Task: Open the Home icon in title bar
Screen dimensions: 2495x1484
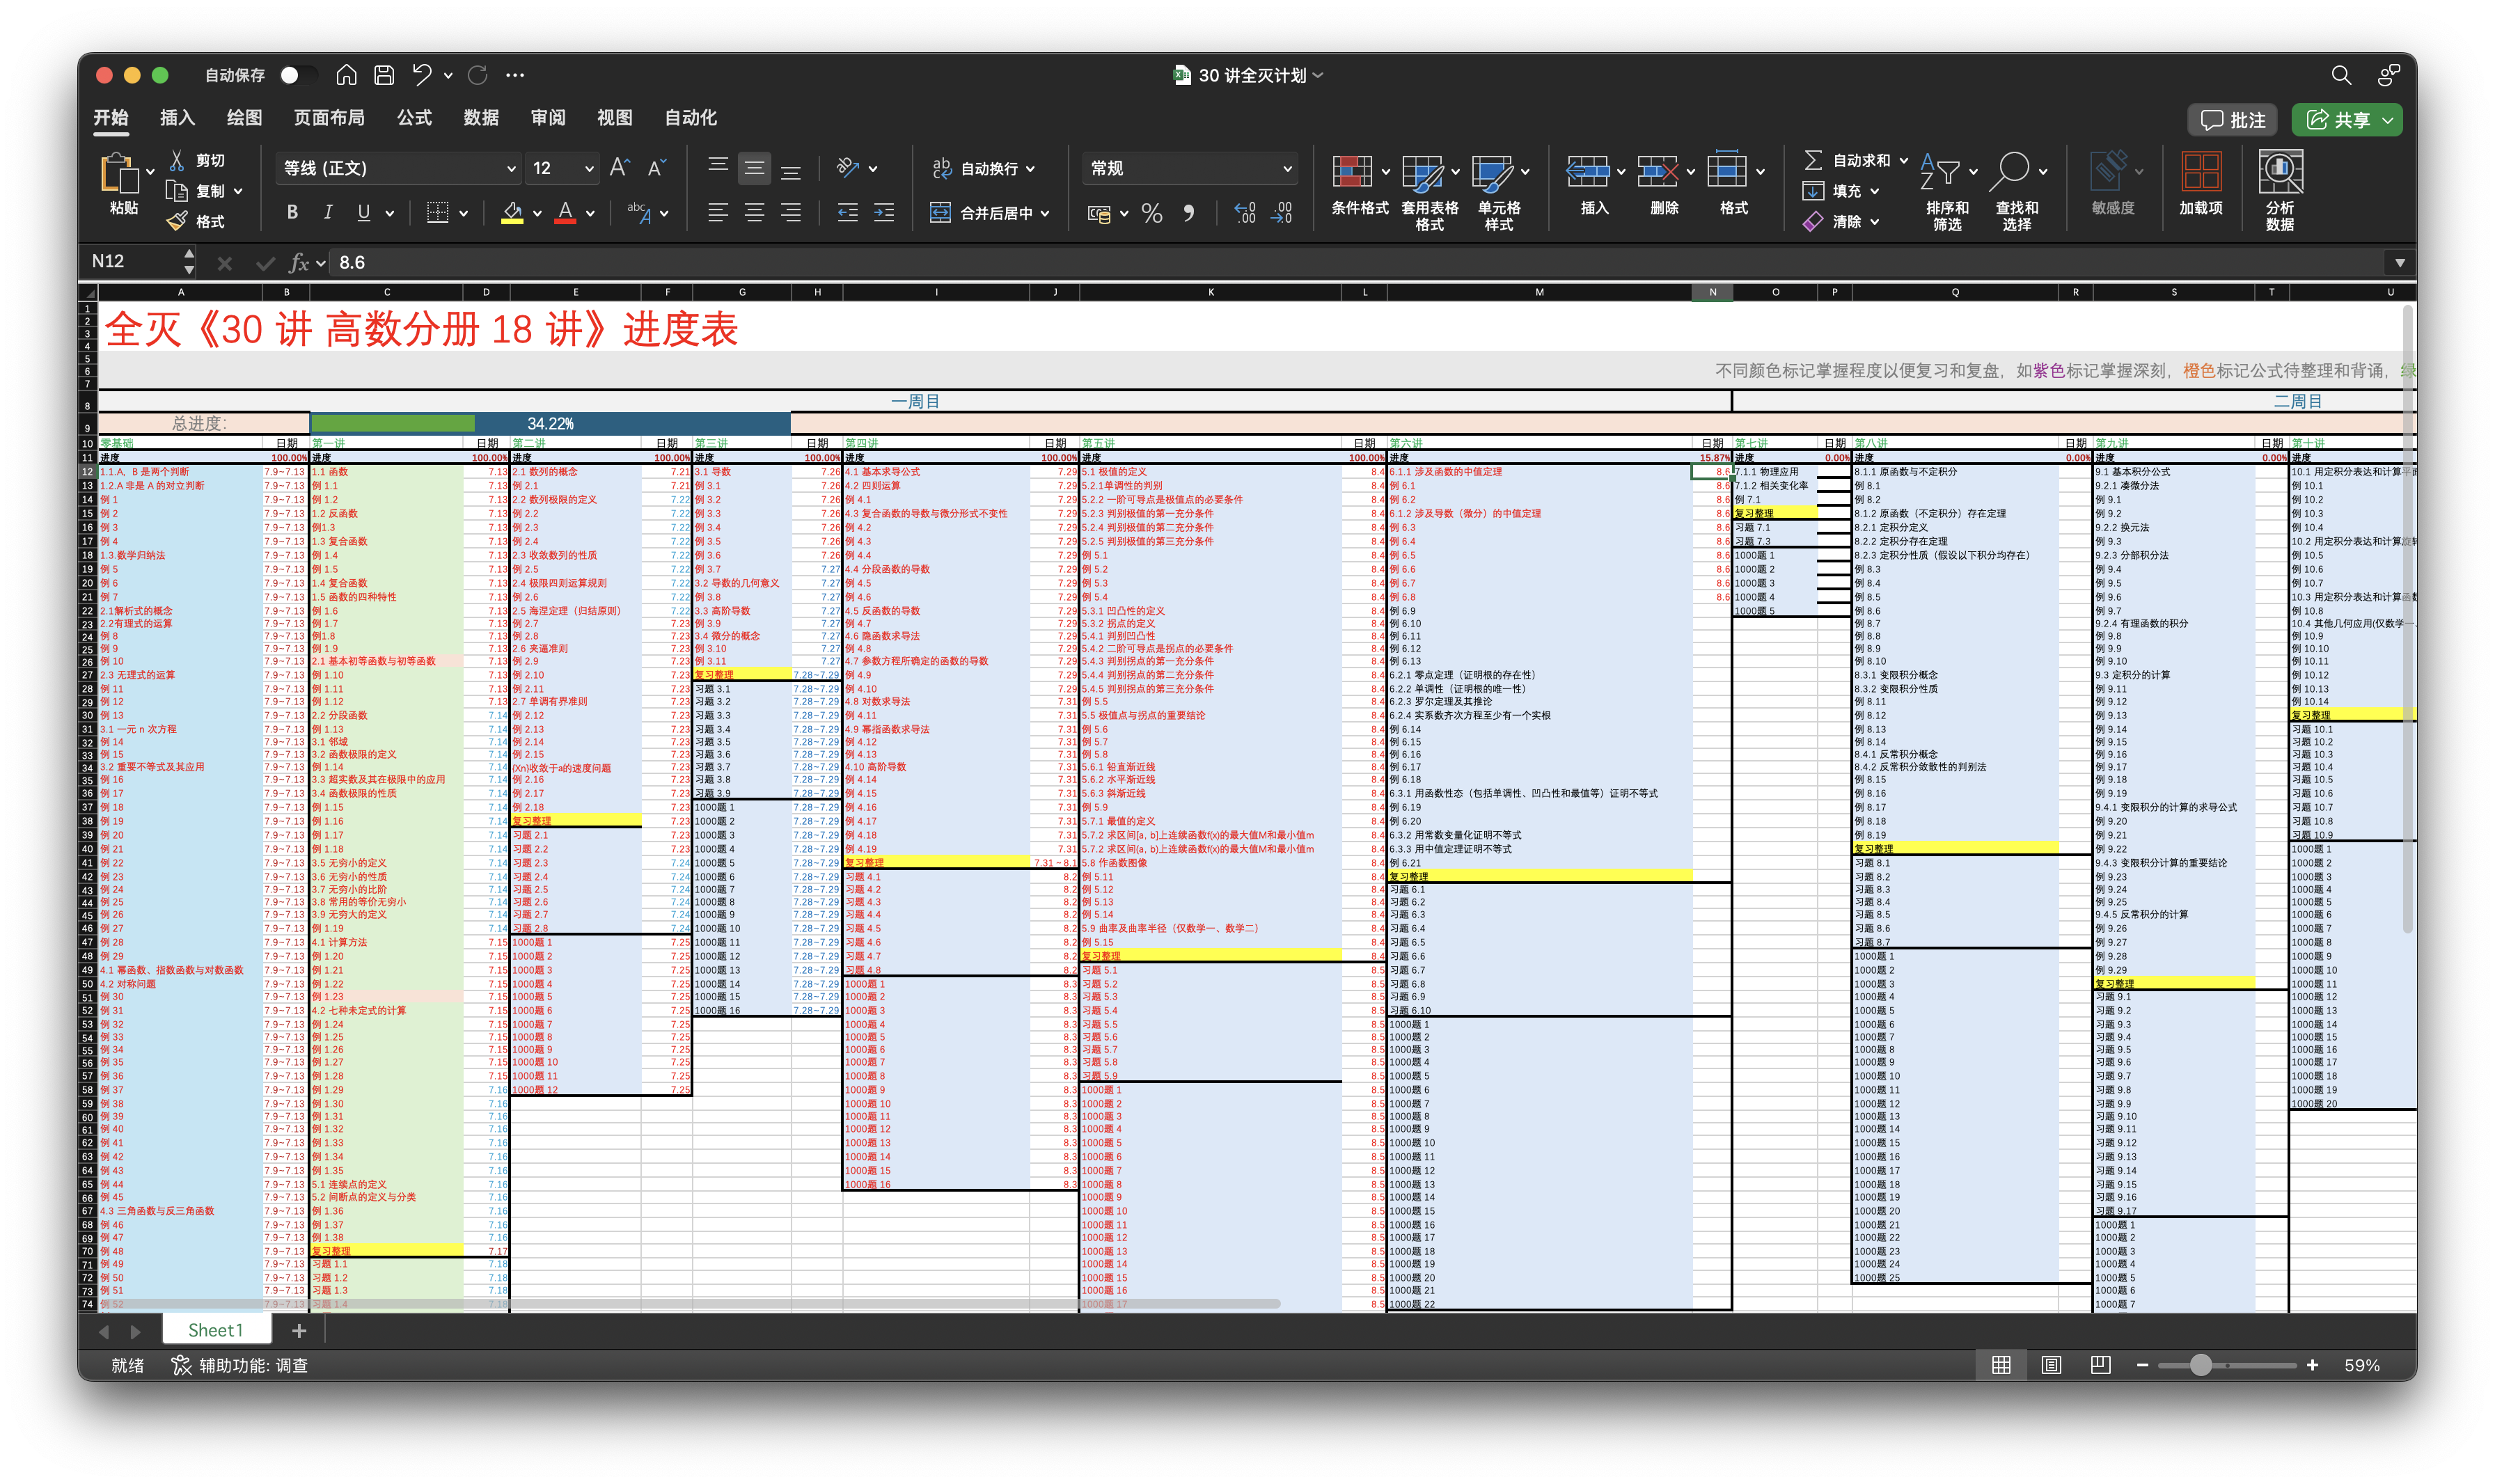Action: [x=346, y=75]
